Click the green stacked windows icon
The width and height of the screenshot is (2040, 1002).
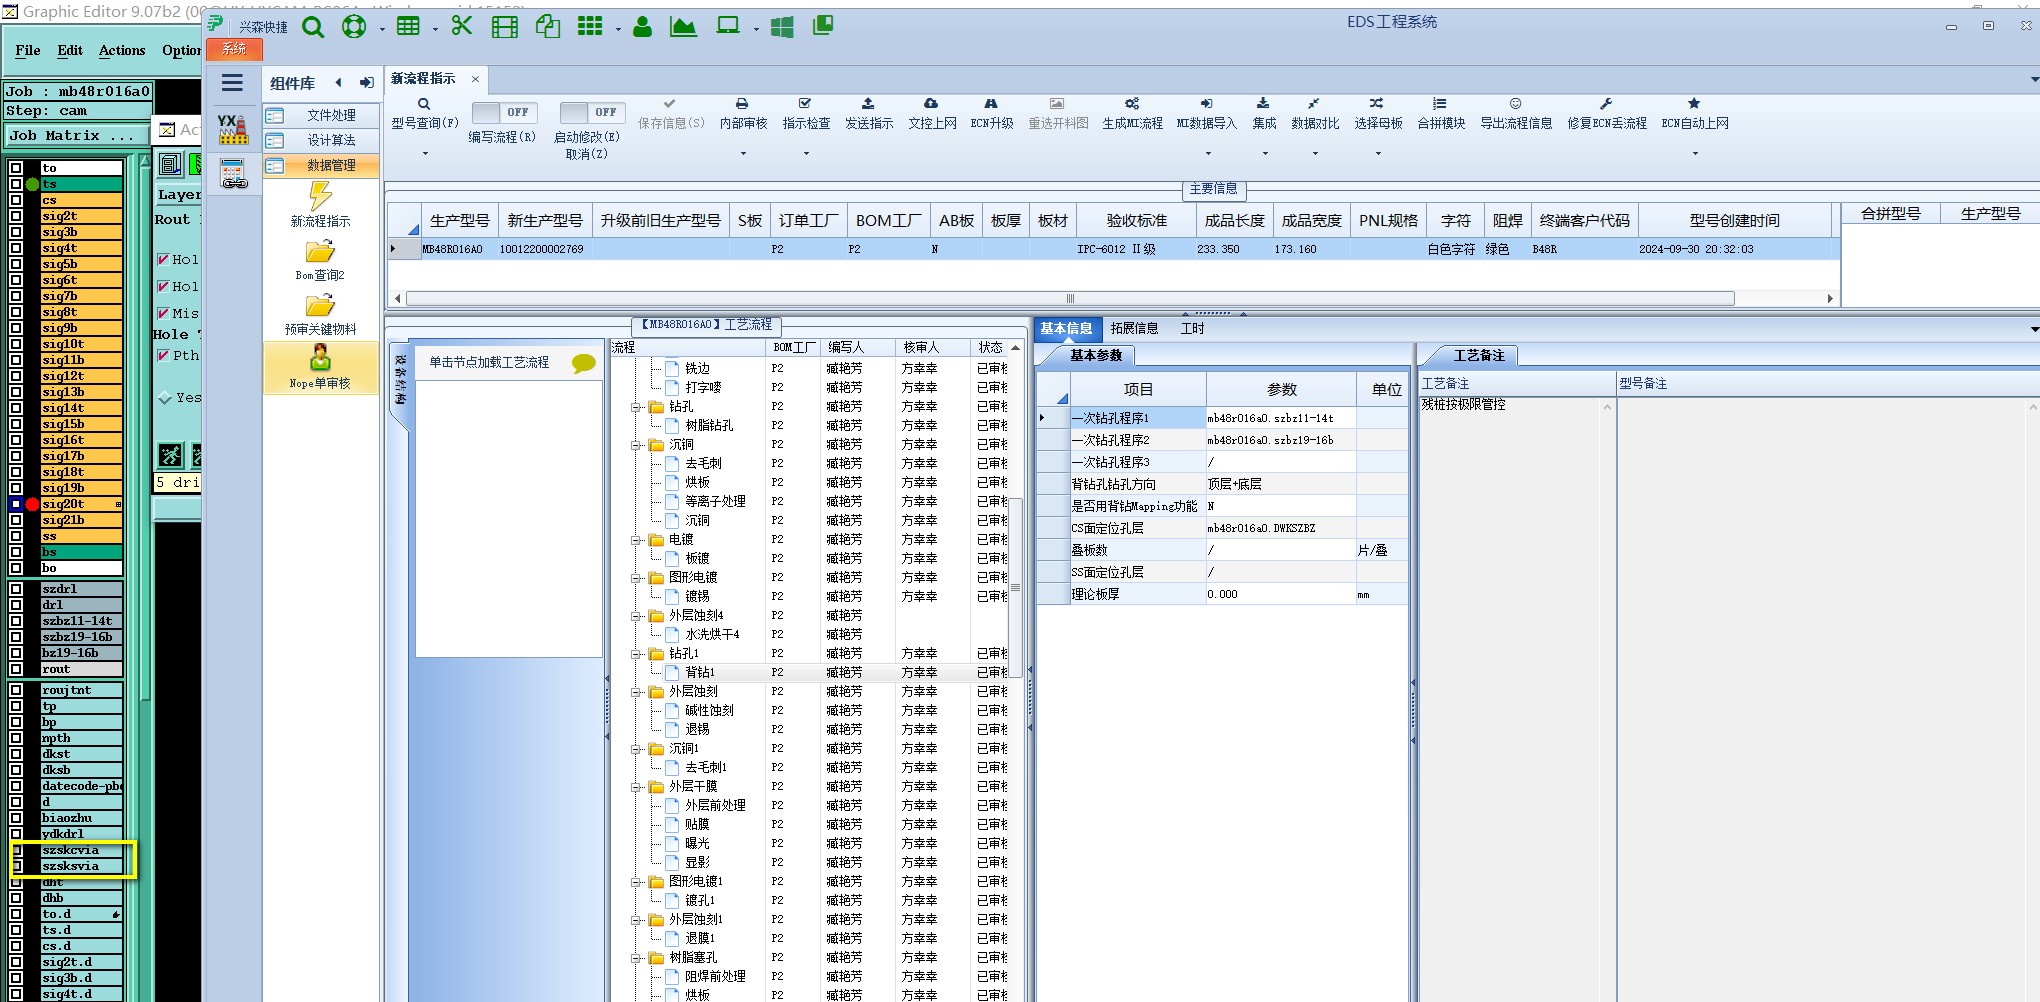click(823, 26)
